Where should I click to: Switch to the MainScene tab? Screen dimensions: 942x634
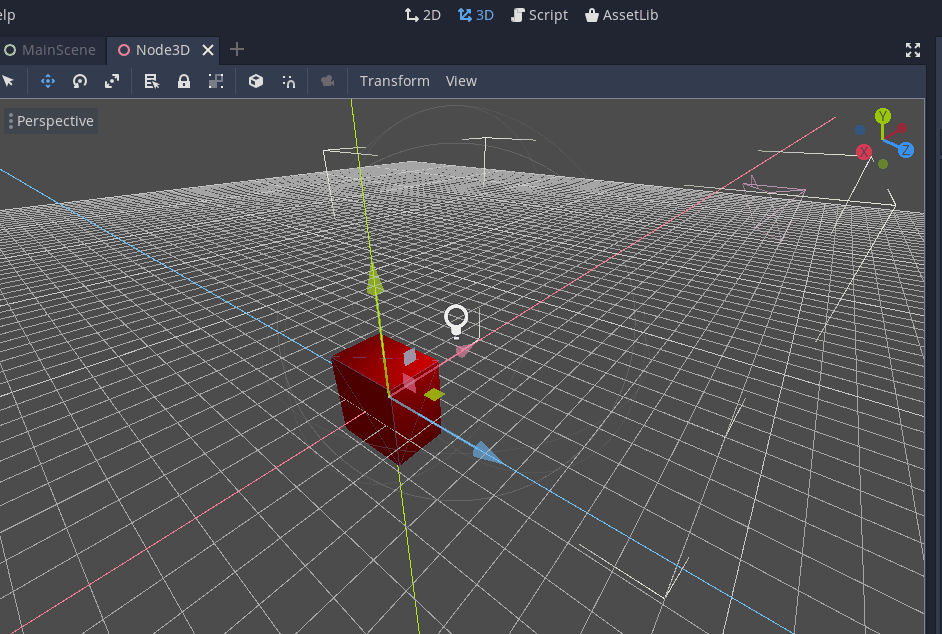pos(50,50)
